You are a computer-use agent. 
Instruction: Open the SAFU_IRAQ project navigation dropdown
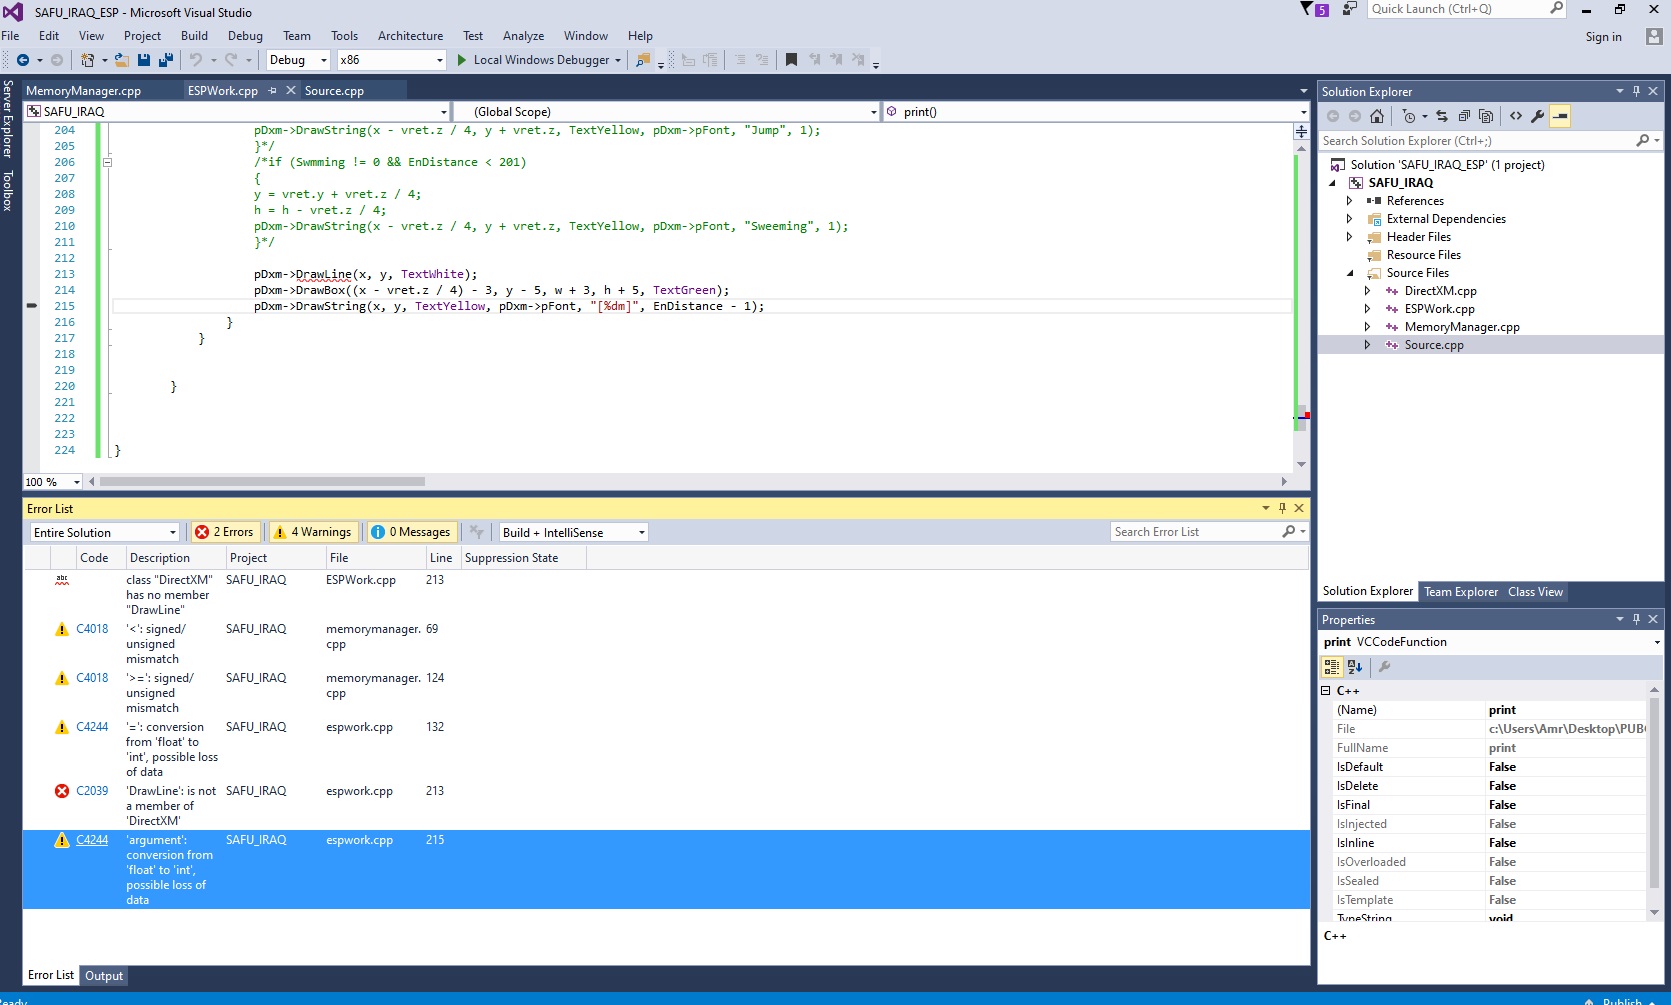pyautogui.click(x=237, y=112)
